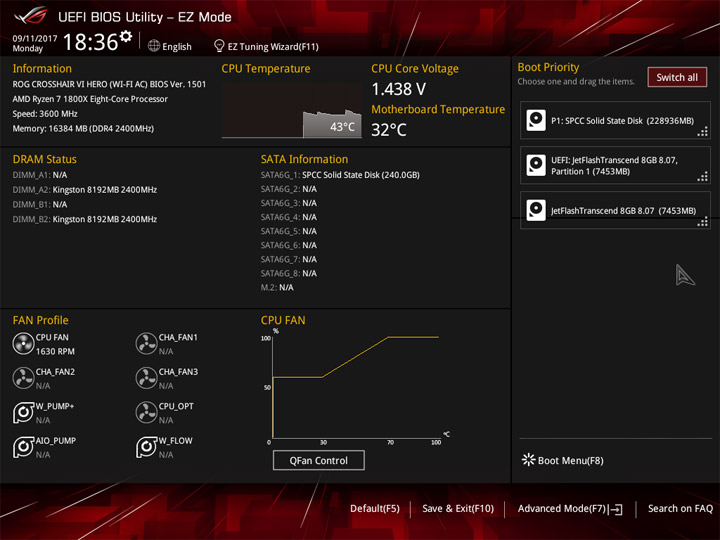Click the CPU temperature graph
This screenshot has height=540, width=720.
pos(292,110)
